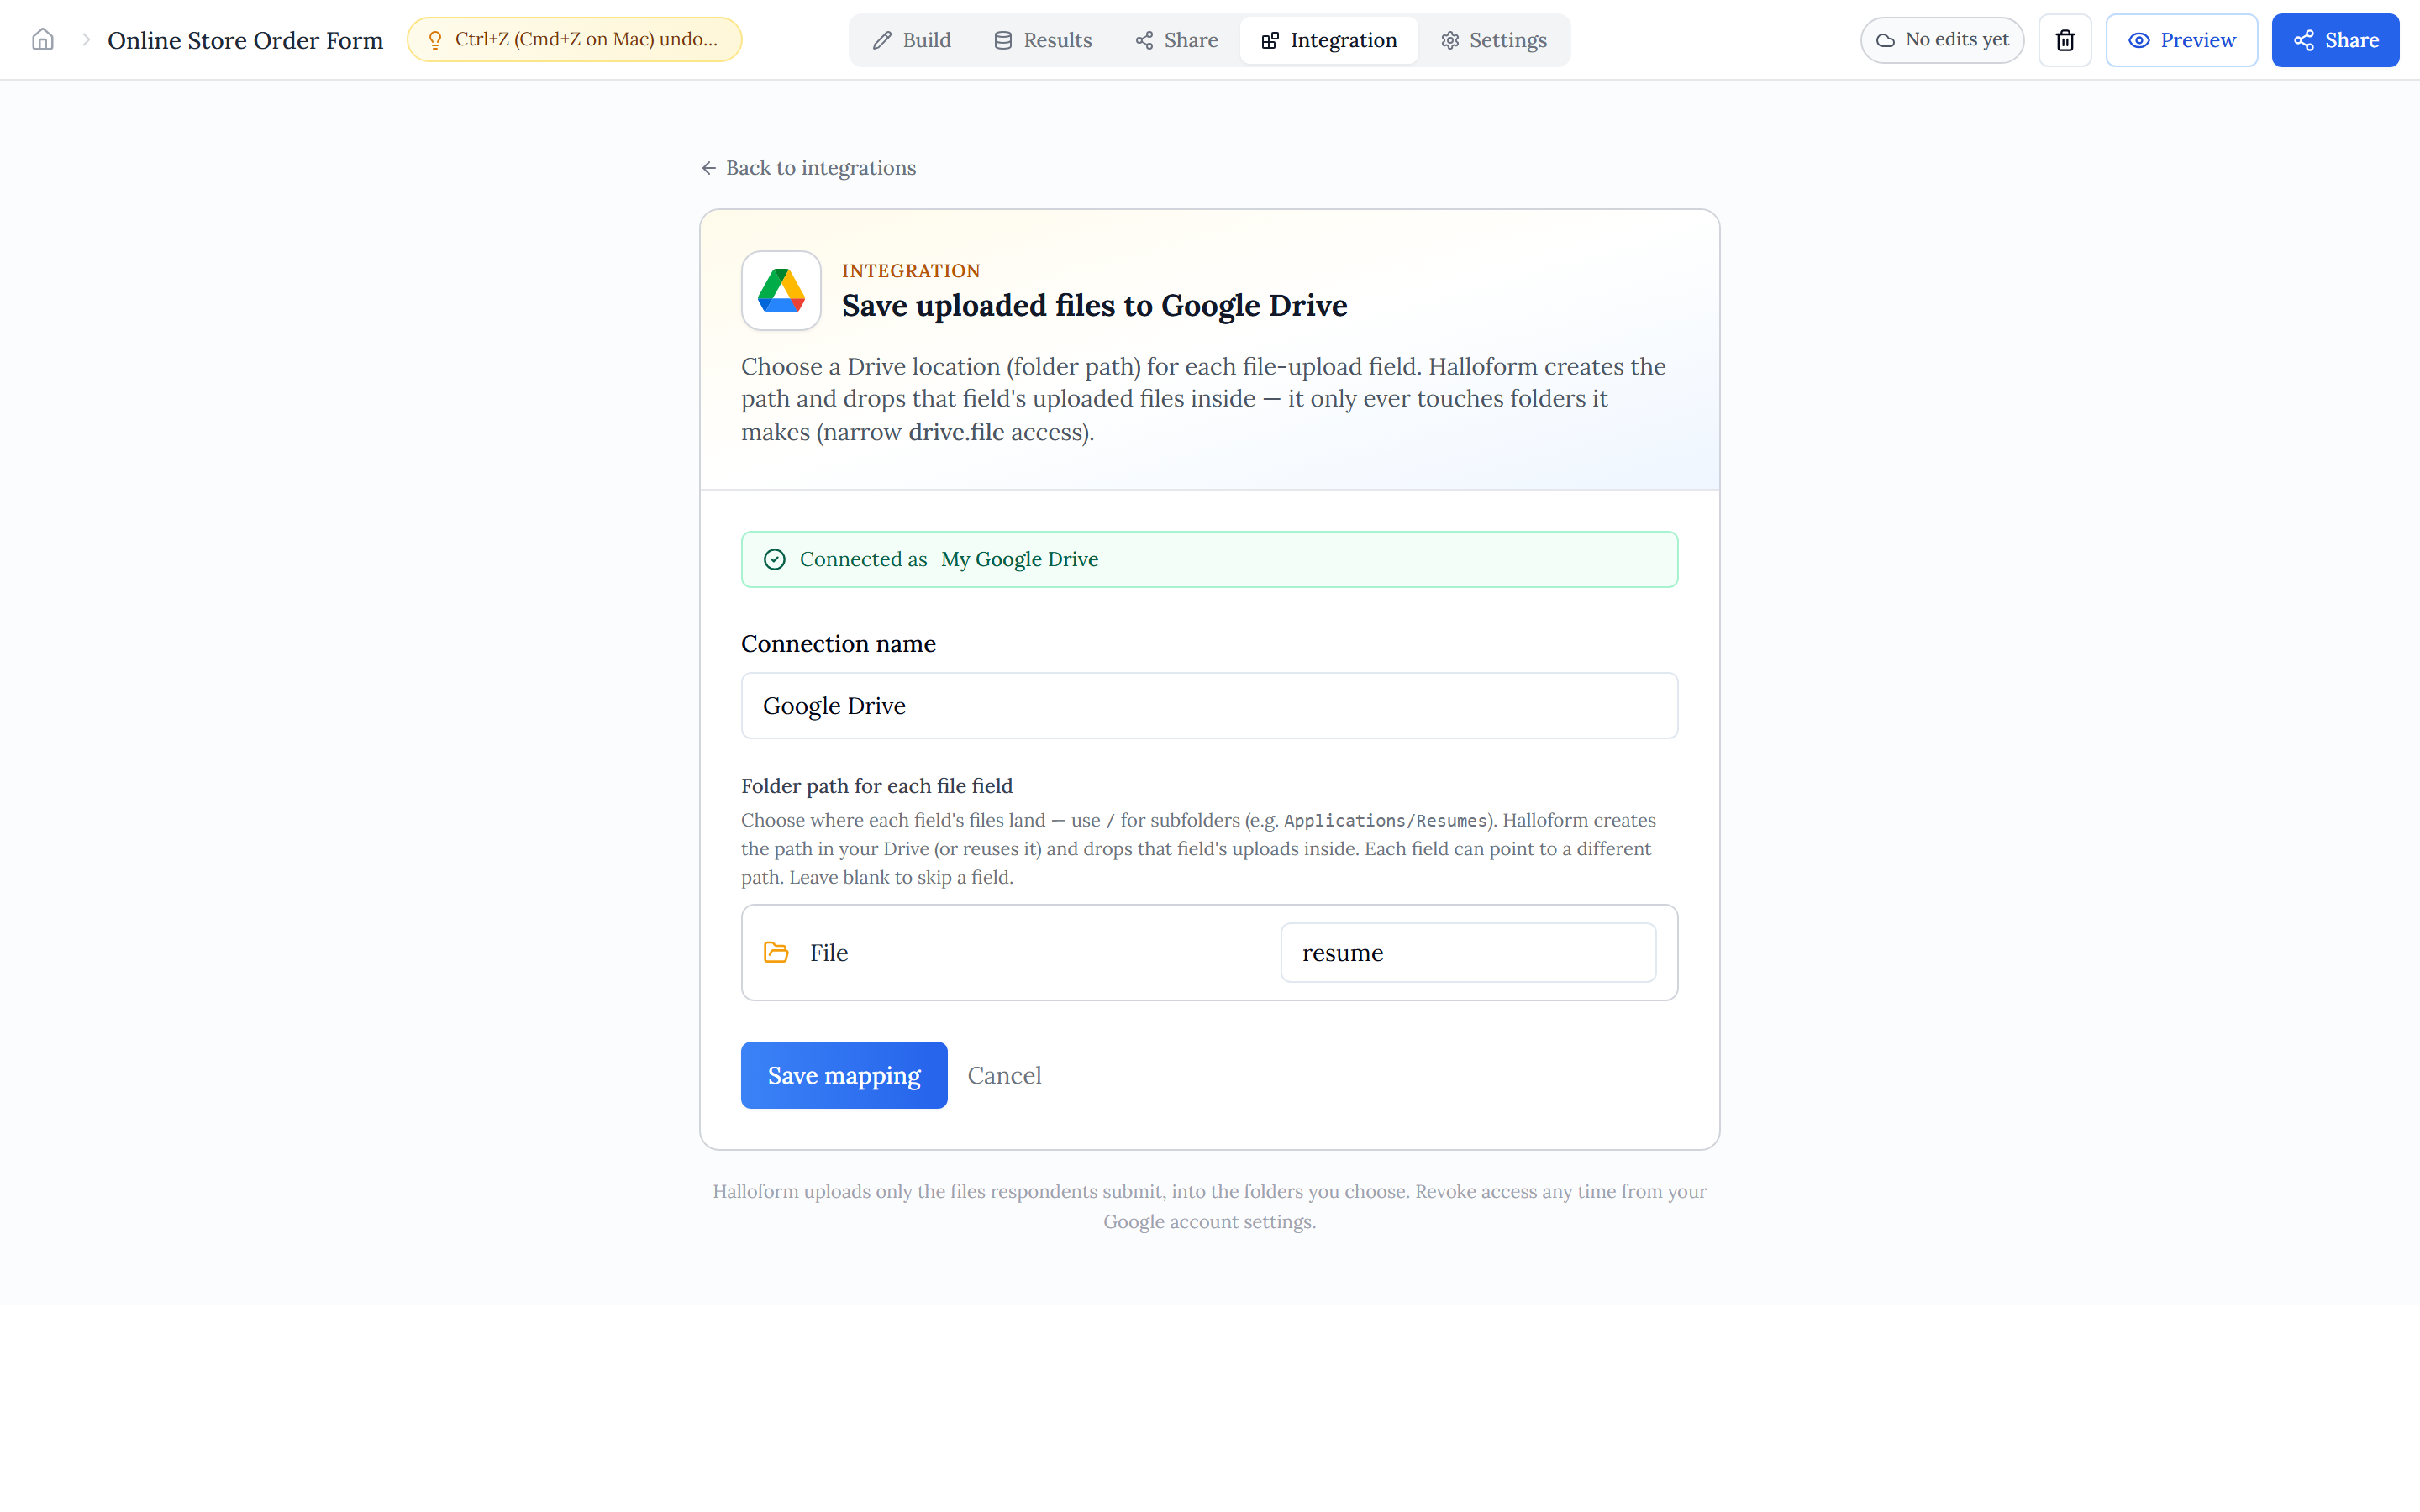Click the pencil icon on Build tab

882,40
